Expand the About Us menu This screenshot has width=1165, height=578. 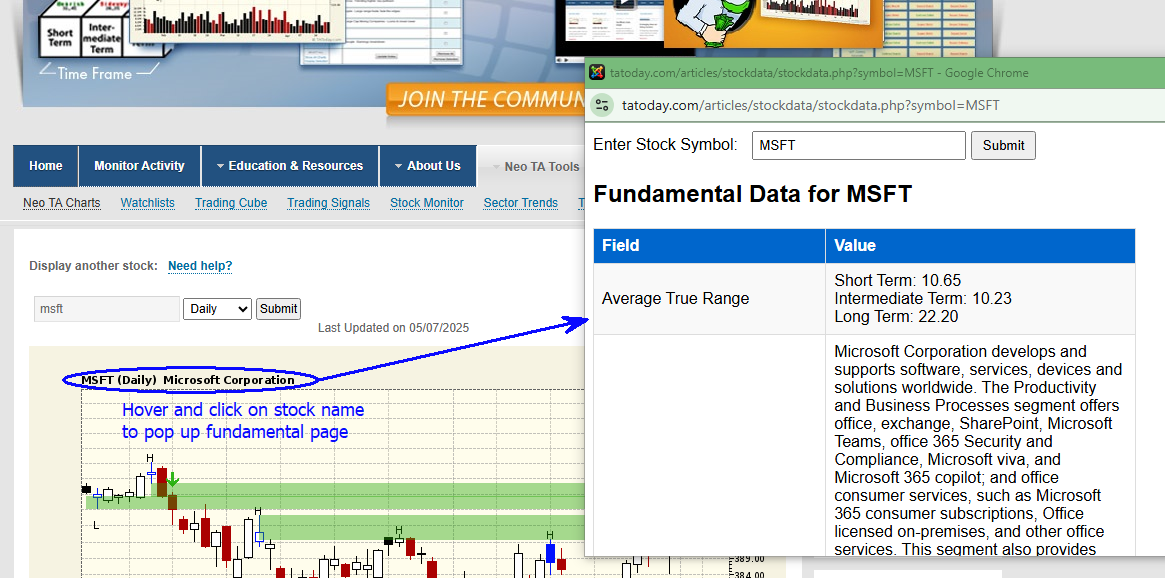point(427,166)
